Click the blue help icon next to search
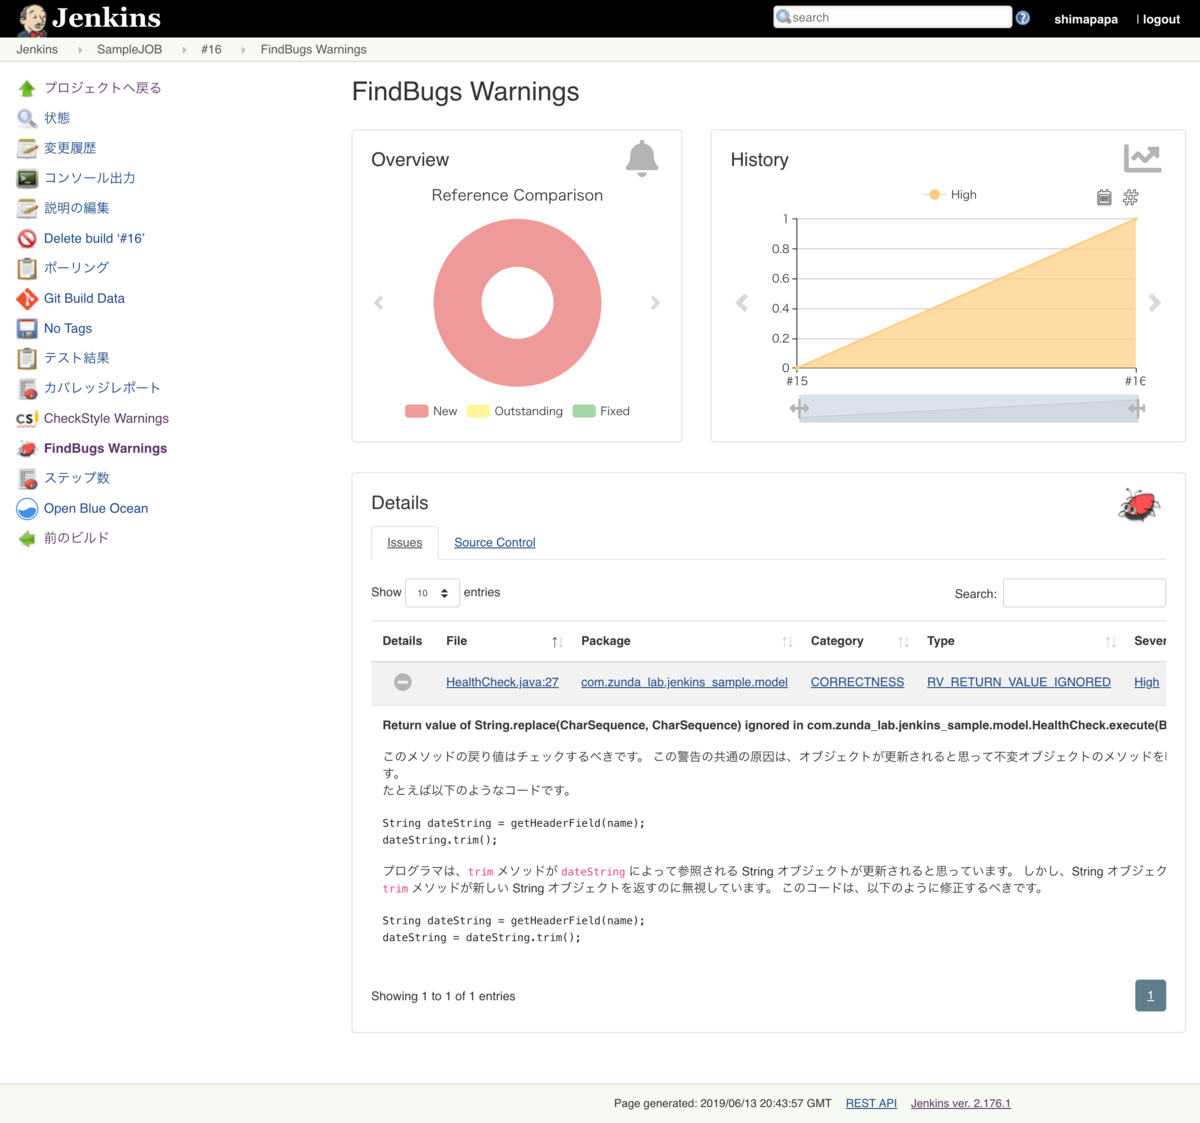The image size is (1200, 1123). [1022, 18]
